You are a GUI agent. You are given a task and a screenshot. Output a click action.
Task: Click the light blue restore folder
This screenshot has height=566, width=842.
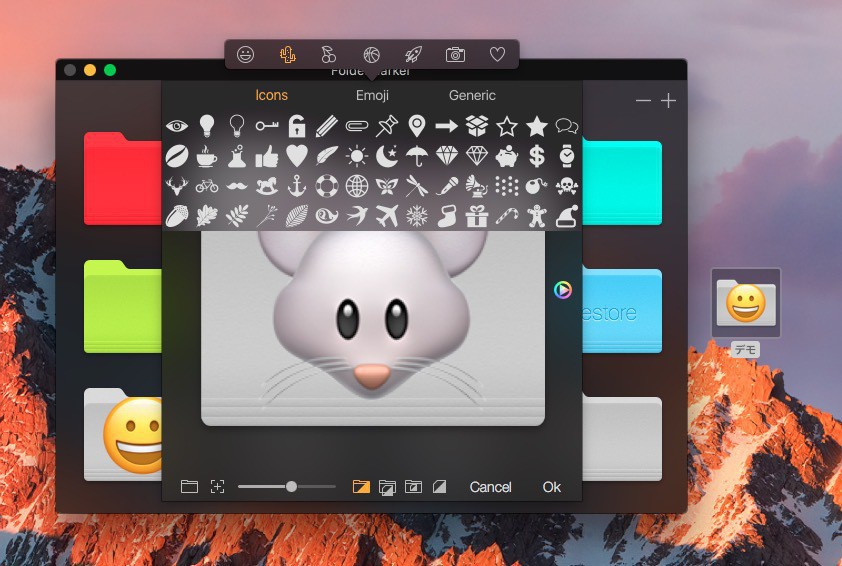(622, 311)
